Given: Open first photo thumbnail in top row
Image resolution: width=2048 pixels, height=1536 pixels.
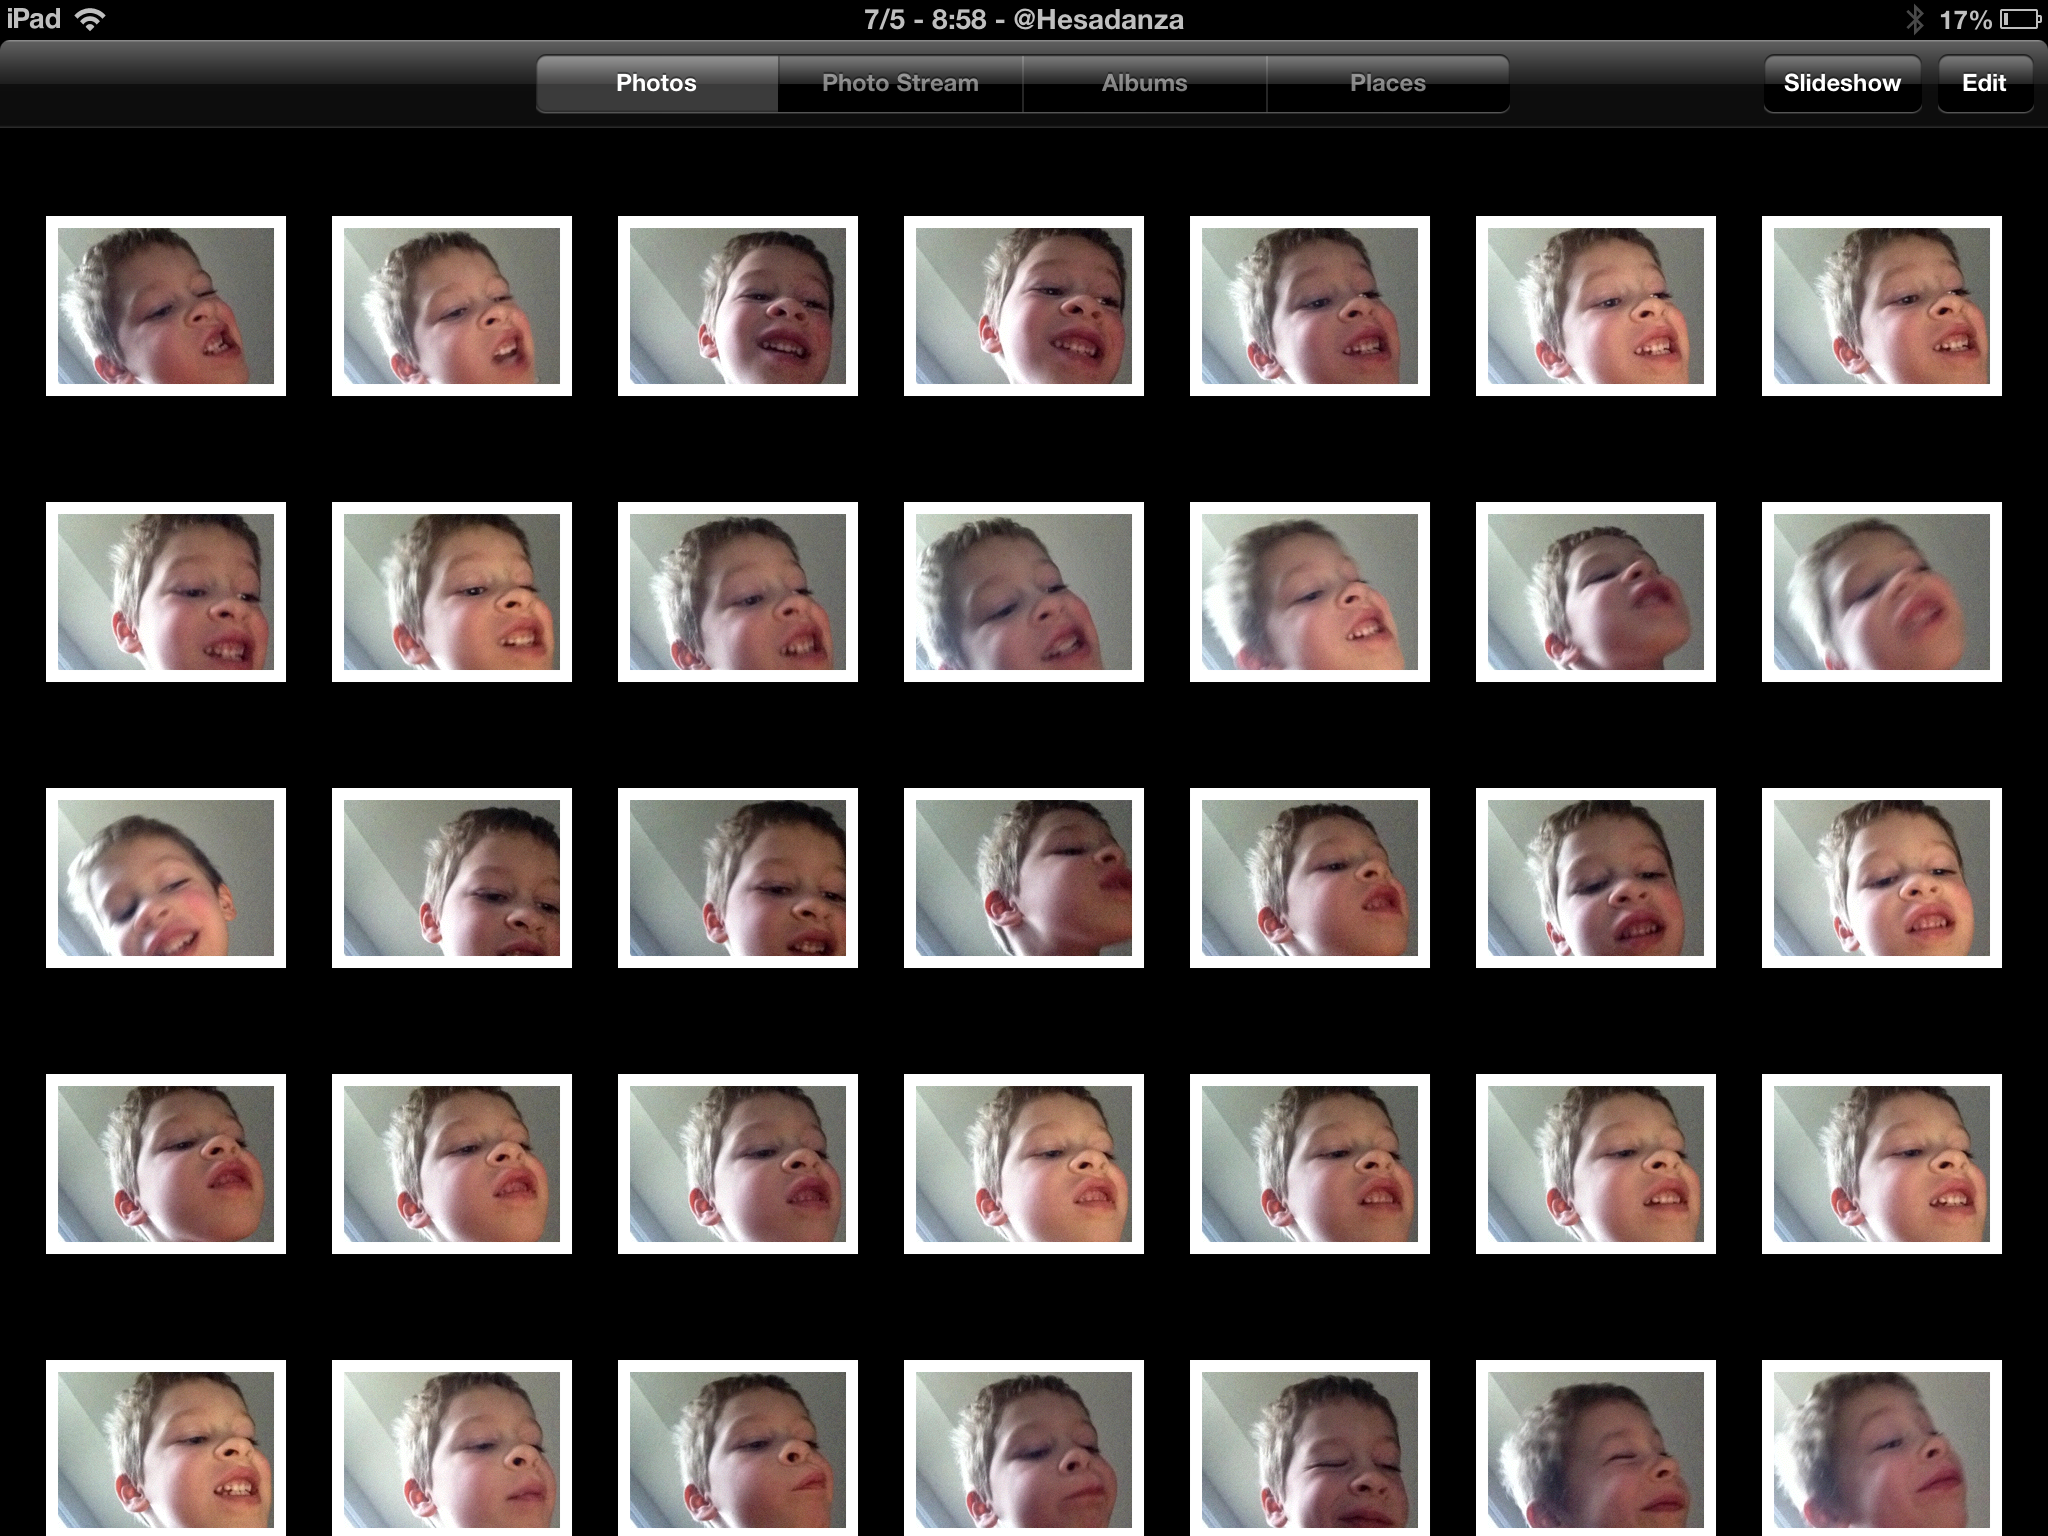Looking at the screenshot, I should pos(166,306).
